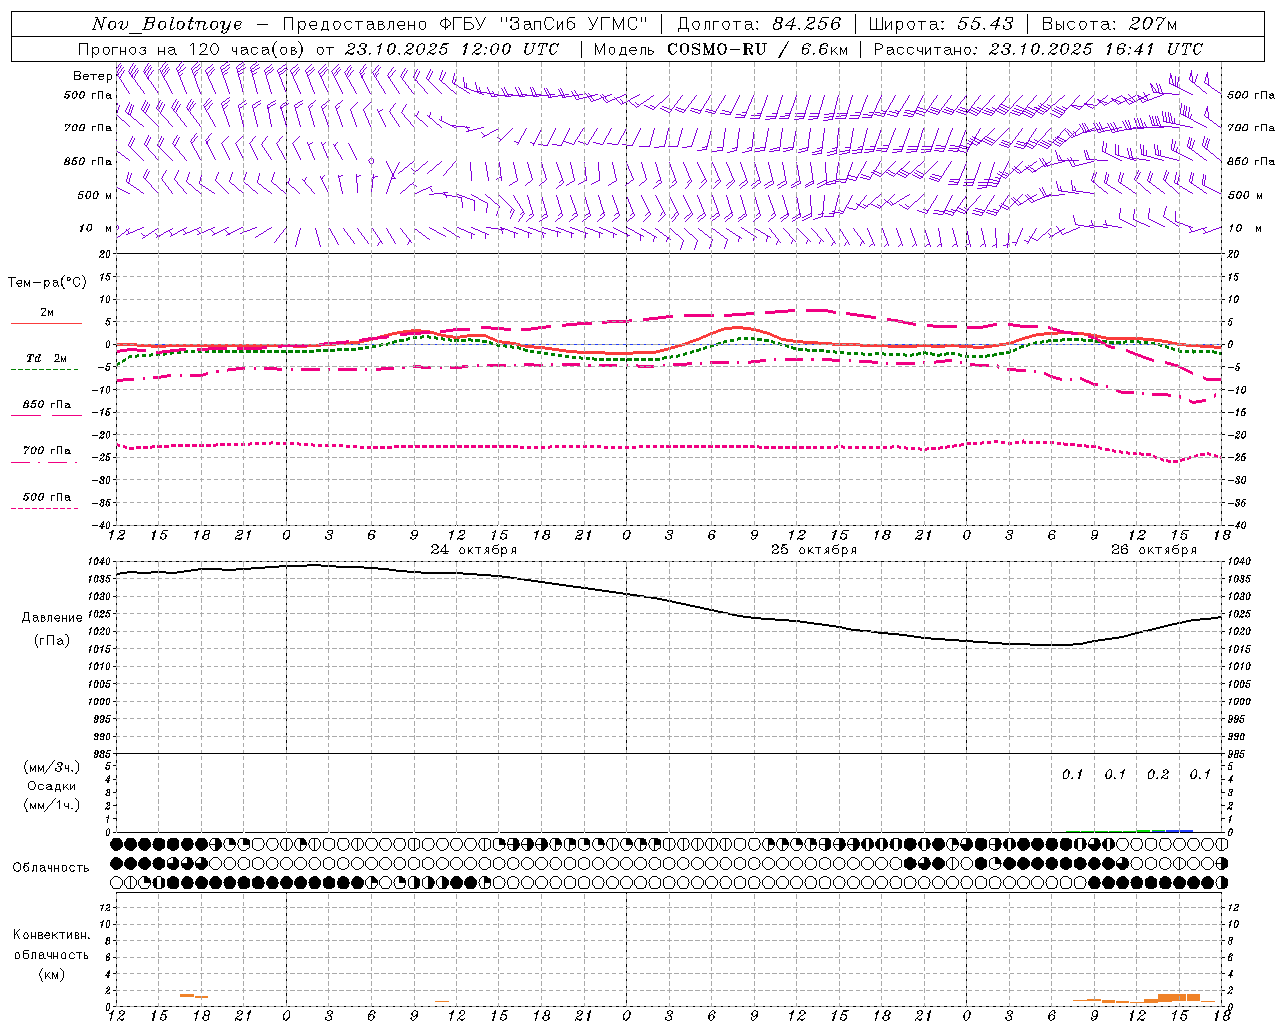
Task: Click the longitude value 84.256
Action: pyautogui.click(x=806, y=23)
